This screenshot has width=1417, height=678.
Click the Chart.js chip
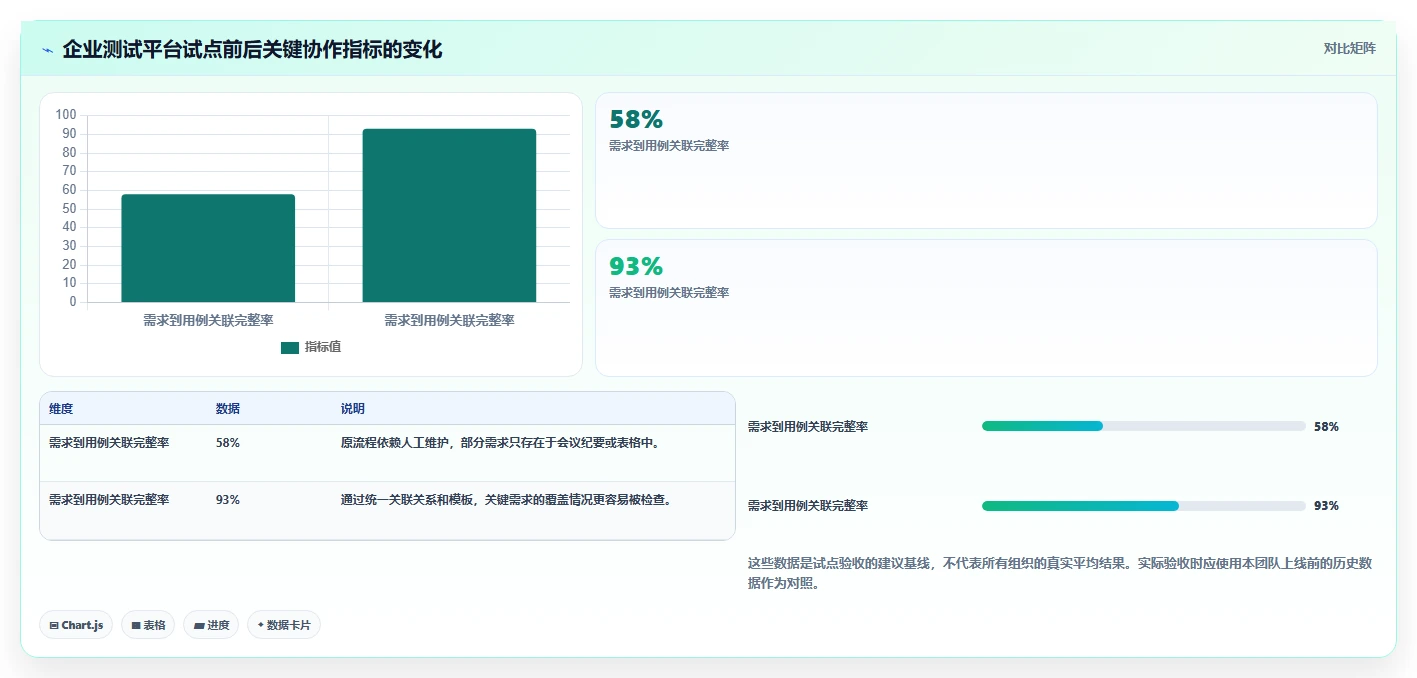click(76, 625)
